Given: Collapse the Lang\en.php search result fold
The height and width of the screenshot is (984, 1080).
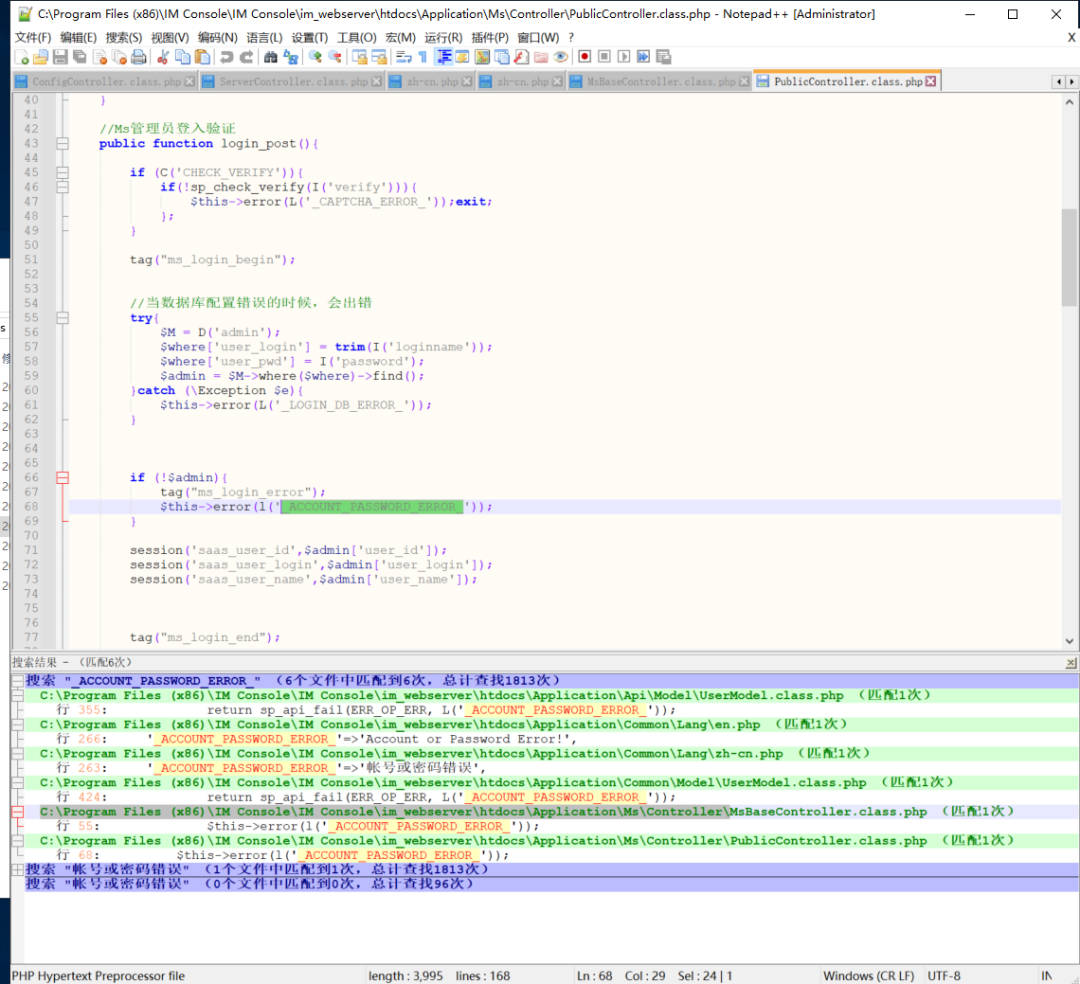Looking at the screenshot, I should coord(18,724).
